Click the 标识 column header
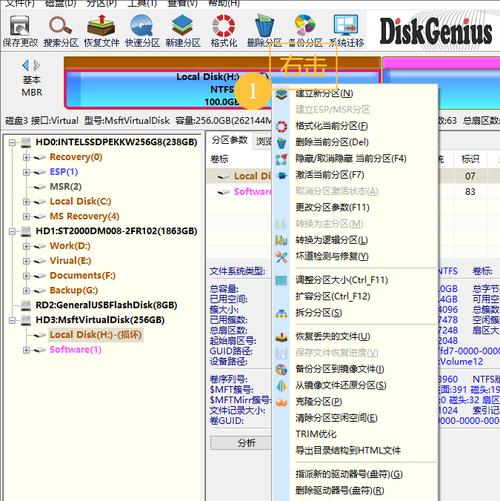Viewport: 500px width, 501px height. [470, 159]
